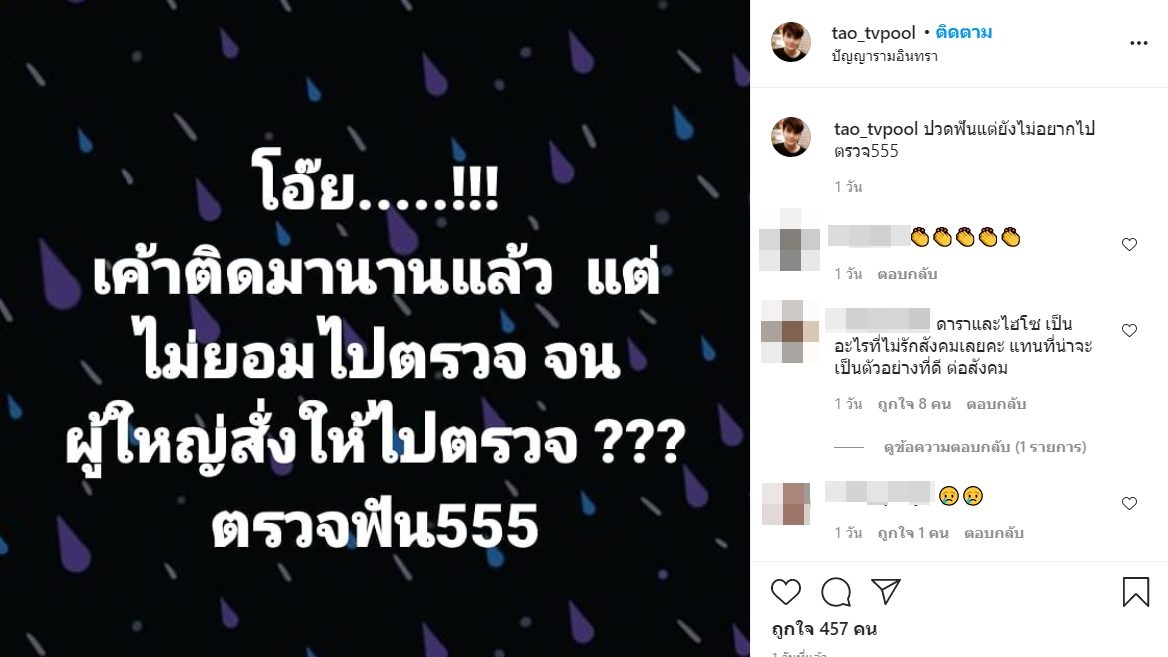The width and height of the screenshot is (1168, 657).
Task: Open location ปัญญารามอินทรา
Action: [884, 57]
